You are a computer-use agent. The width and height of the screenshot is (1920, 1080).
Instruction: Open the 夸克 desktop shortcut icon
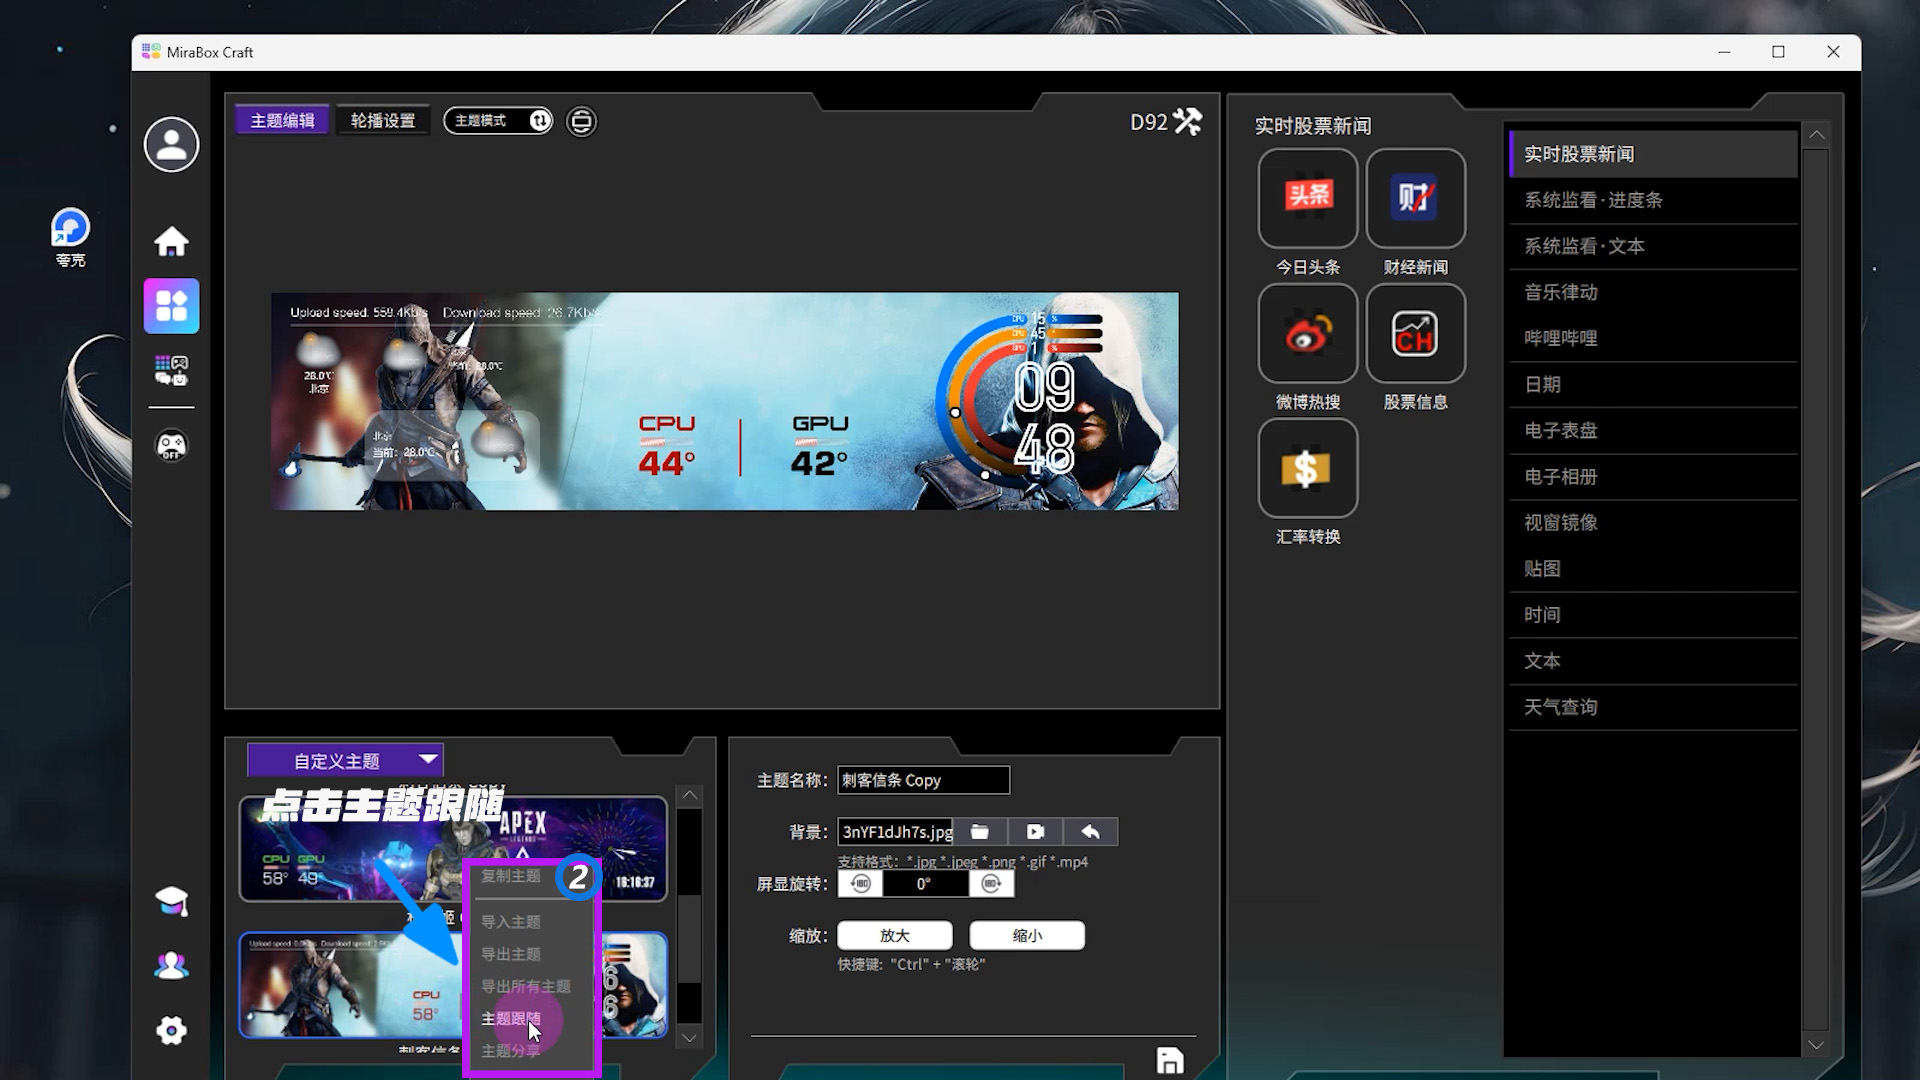(x=70, y=238)
